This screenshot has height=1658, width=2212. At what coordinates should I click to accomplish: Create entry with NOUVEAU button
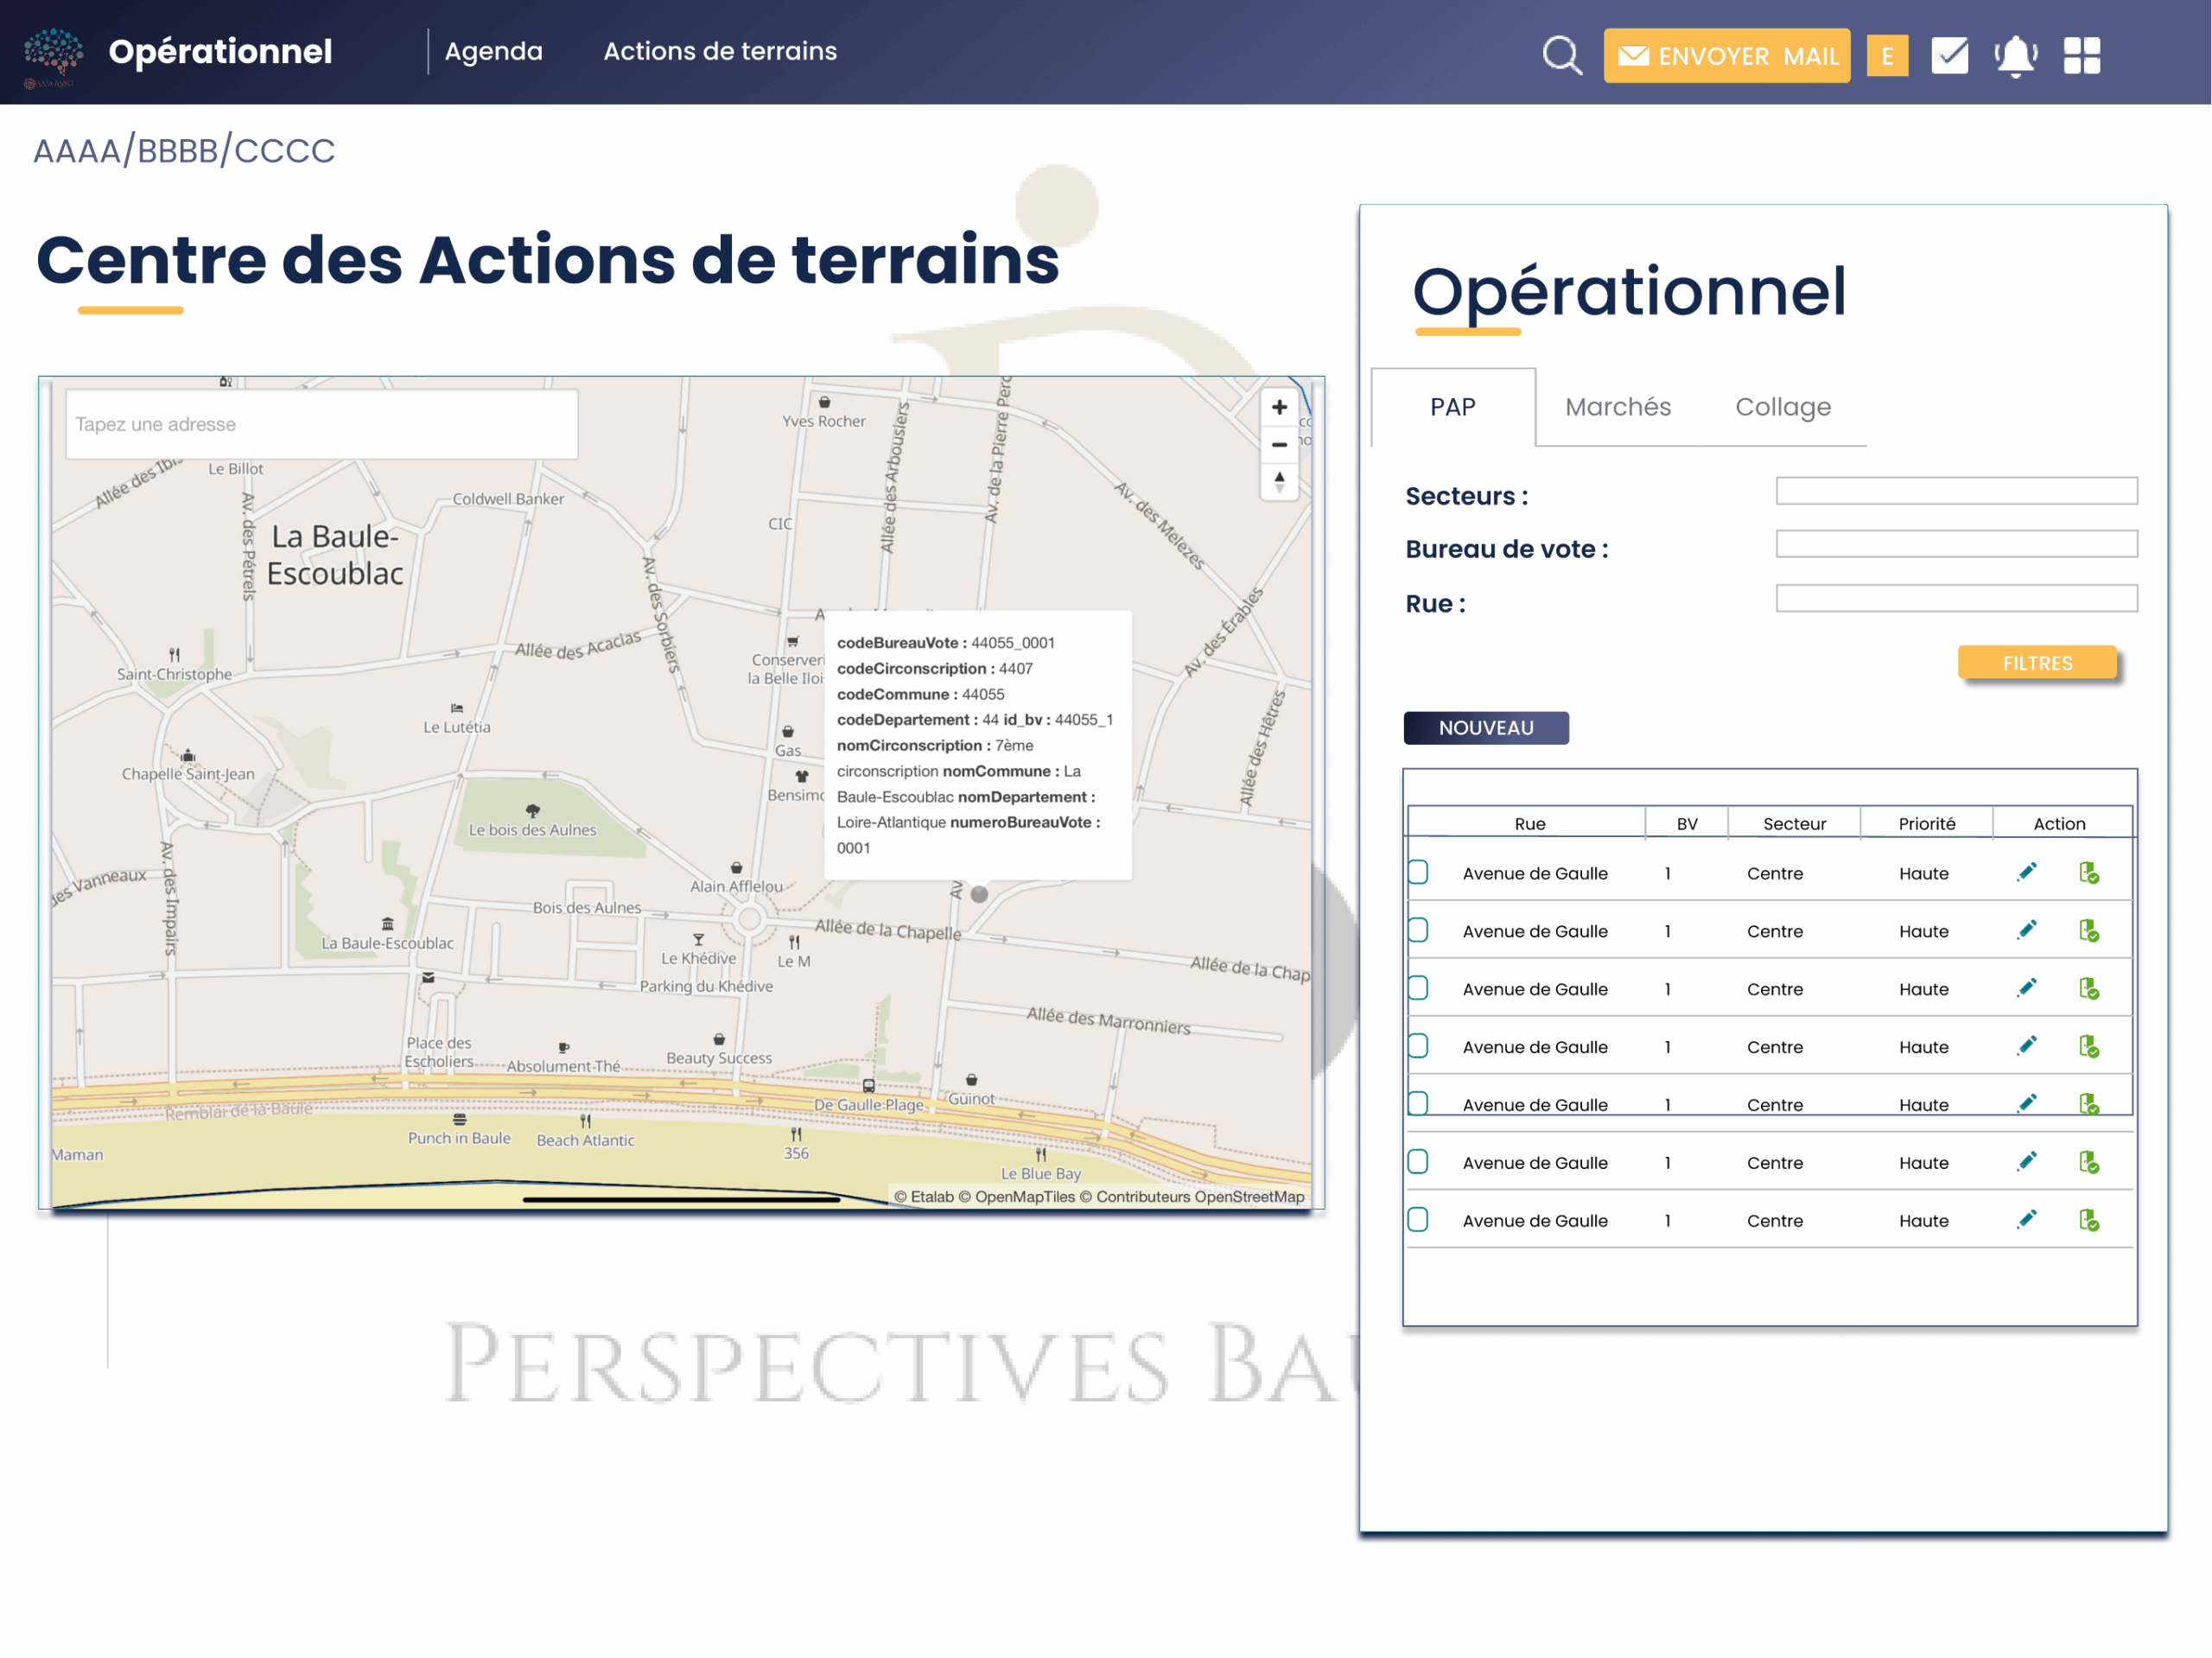coord(1485,728)
